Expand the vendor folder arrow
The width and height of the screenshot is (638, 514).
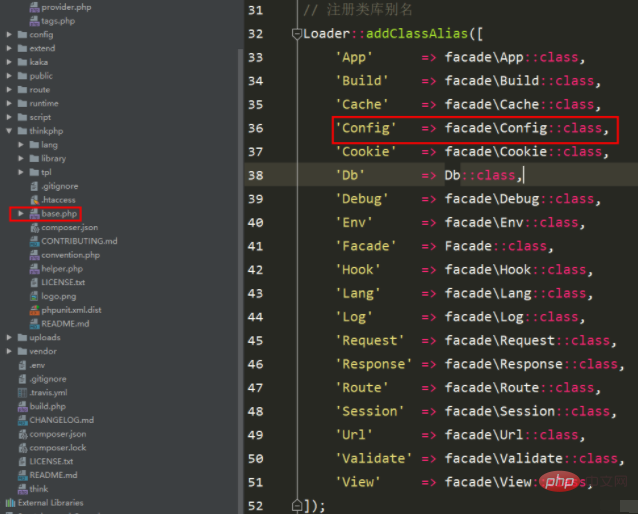pyautogui.click(x=9, y=351)
